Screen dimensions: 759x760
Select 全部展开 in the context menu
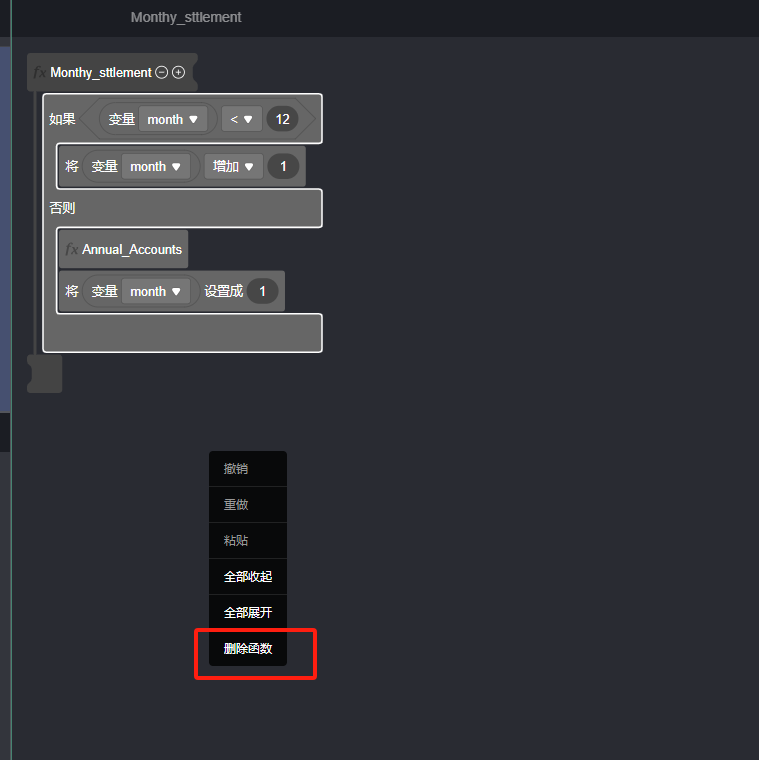248,613
